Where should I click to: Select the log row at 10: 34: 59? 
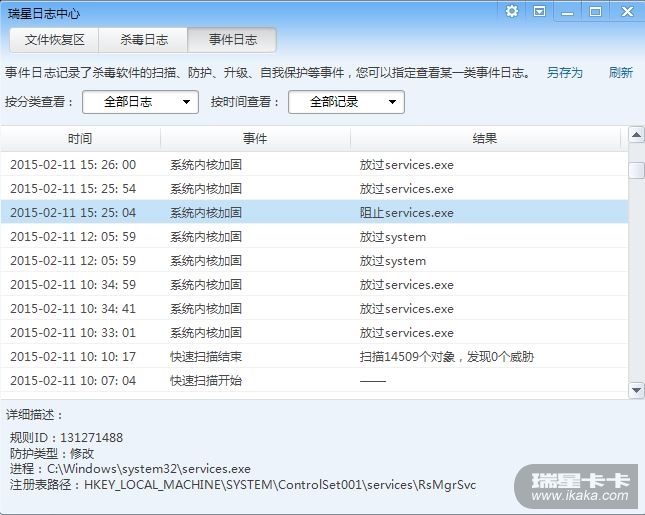[314, 285]
